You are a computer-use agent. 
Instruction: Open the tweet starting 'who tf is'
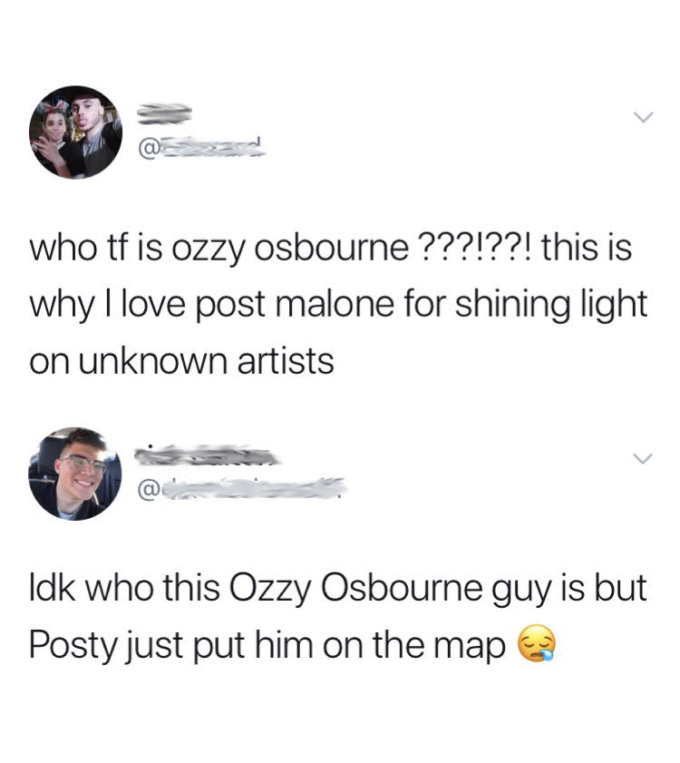tap(338, 304)
